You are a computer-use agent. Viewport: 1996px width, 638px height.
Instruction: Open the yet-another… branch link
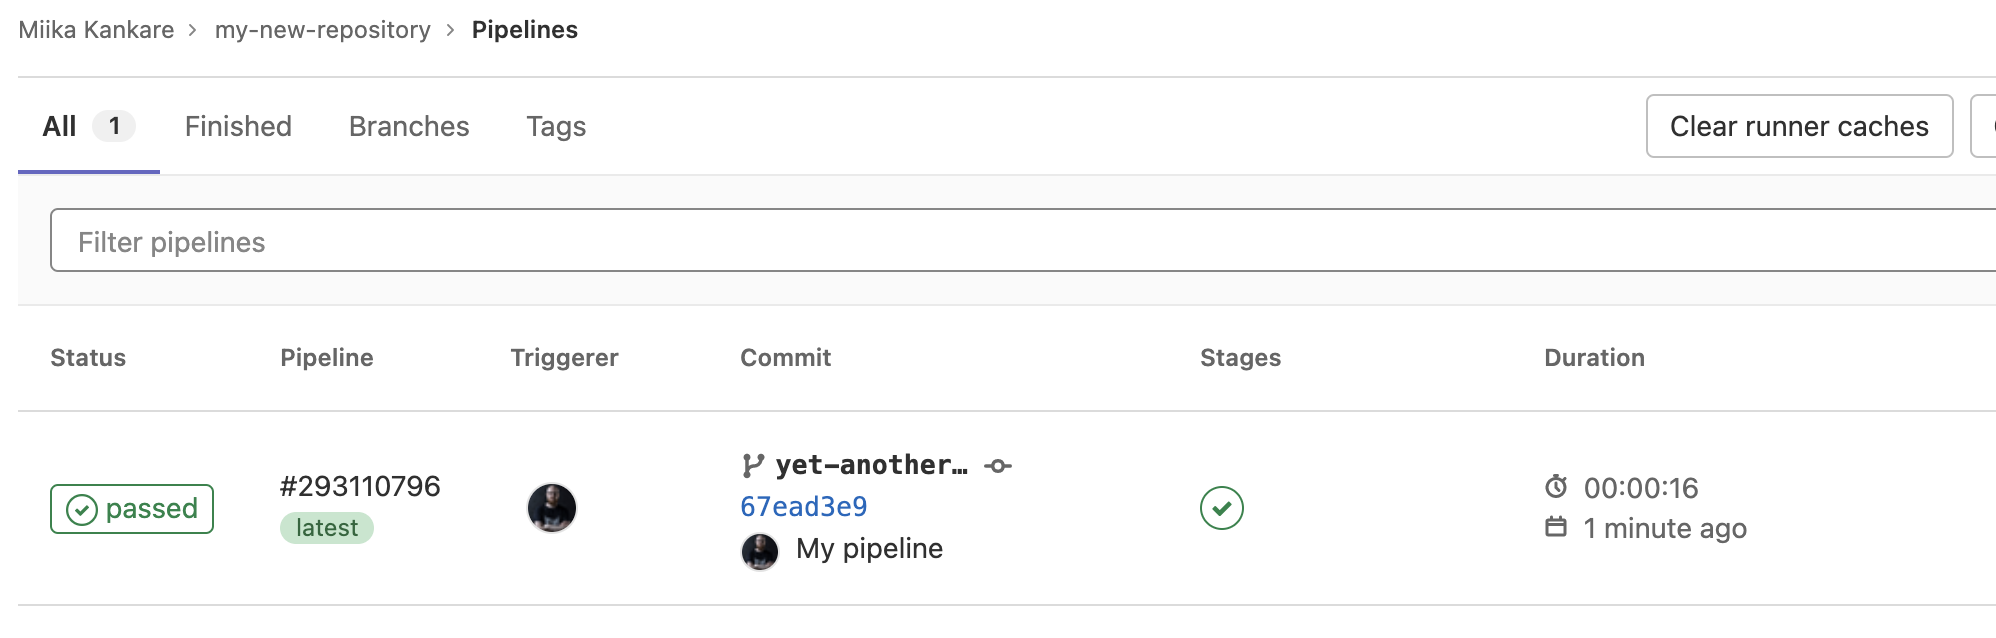click(x=871, y=466)
